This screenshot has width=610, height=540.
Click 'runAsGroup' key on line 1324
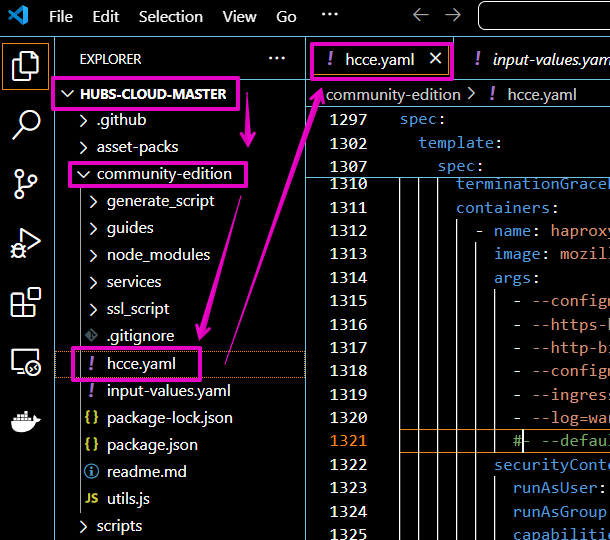(559, 512)
